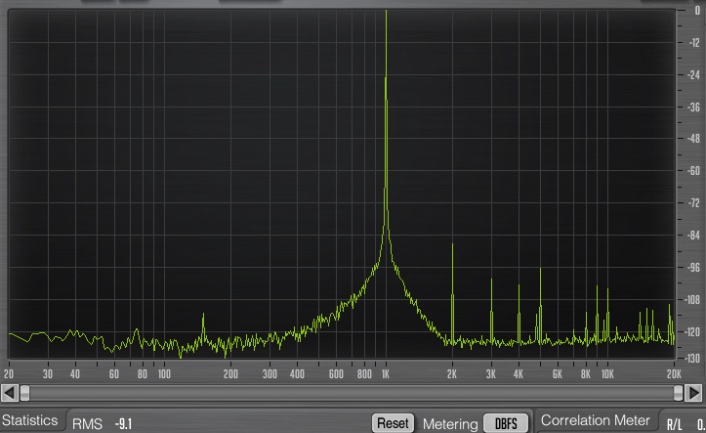Click the 10K frequency axis label
This screenshot has height=433, width=706.
607,374
